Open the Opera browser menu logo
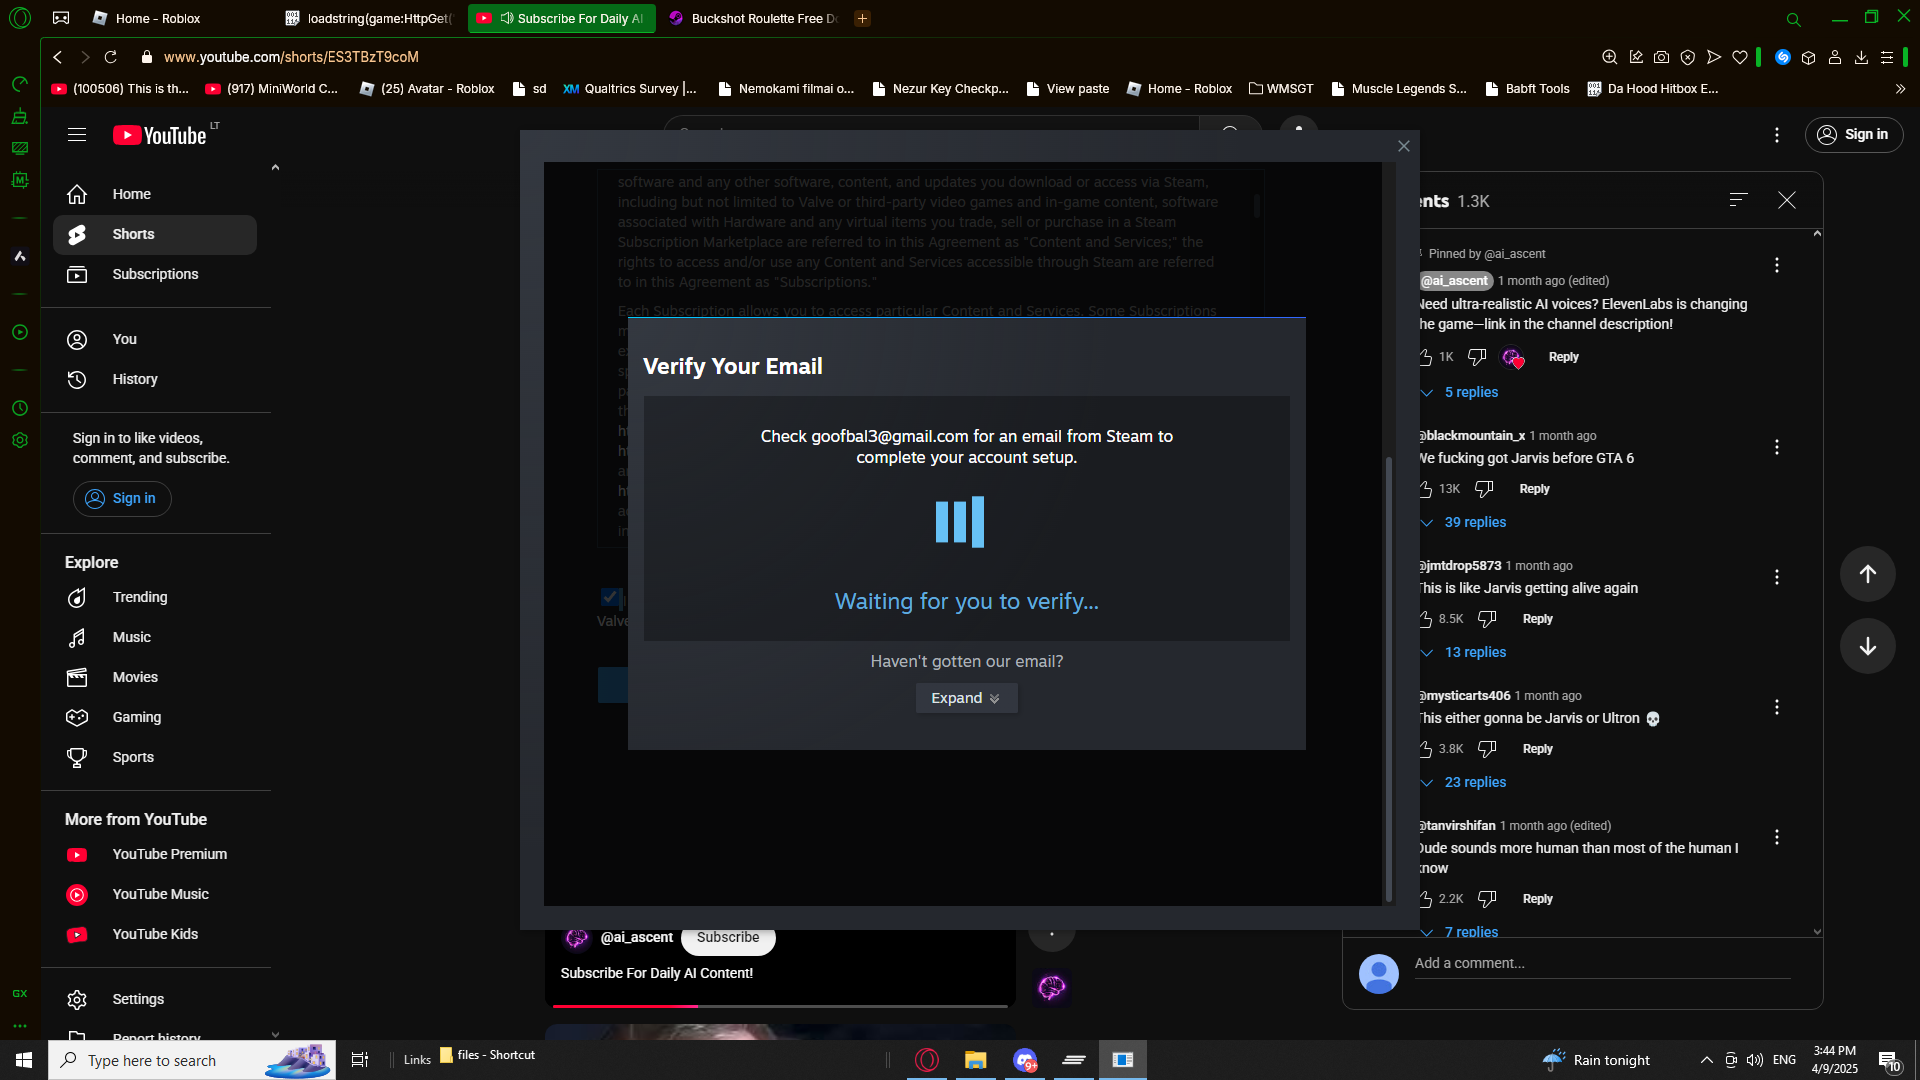This screenshot has width=1920, height=1080. [x=20, y=18]
